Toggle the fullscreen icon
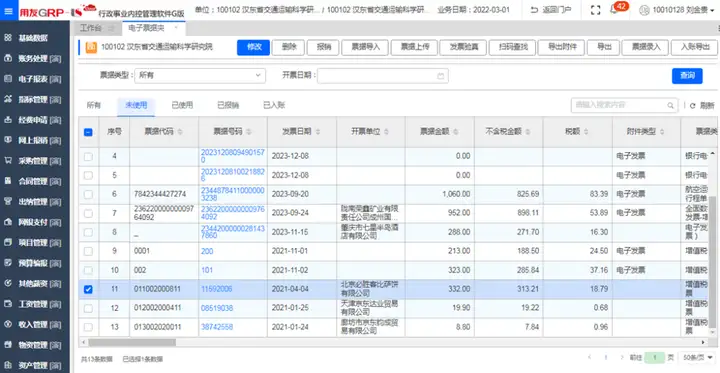 (596, 10)
